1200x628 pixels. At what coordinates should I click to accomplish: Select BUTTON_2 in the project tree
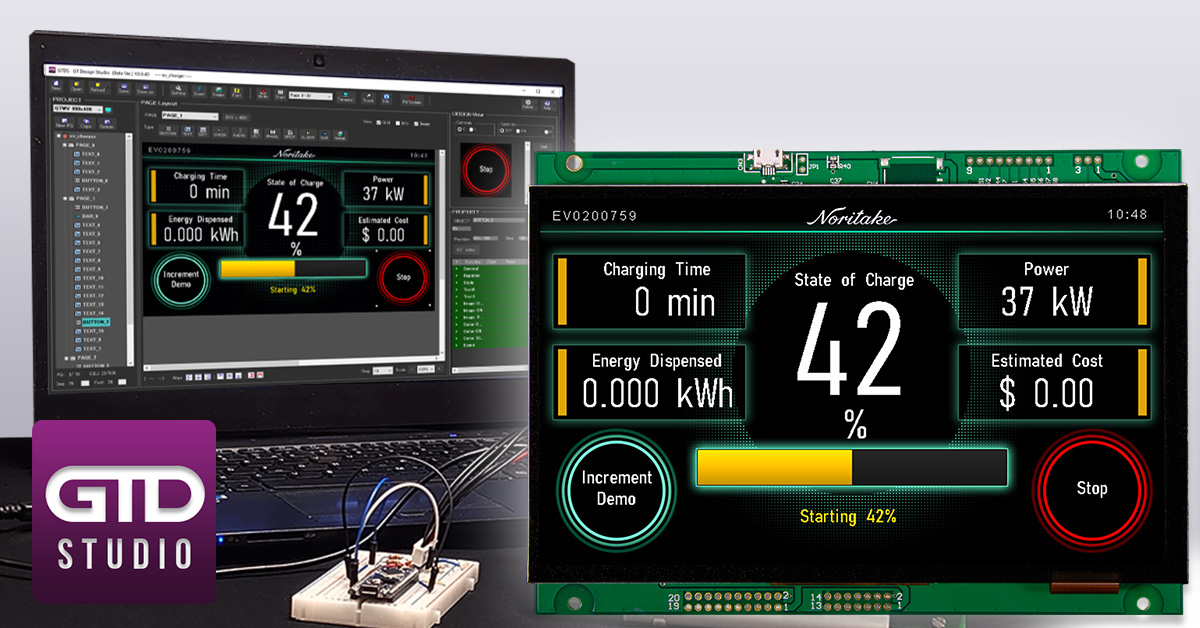coord(94,323)
